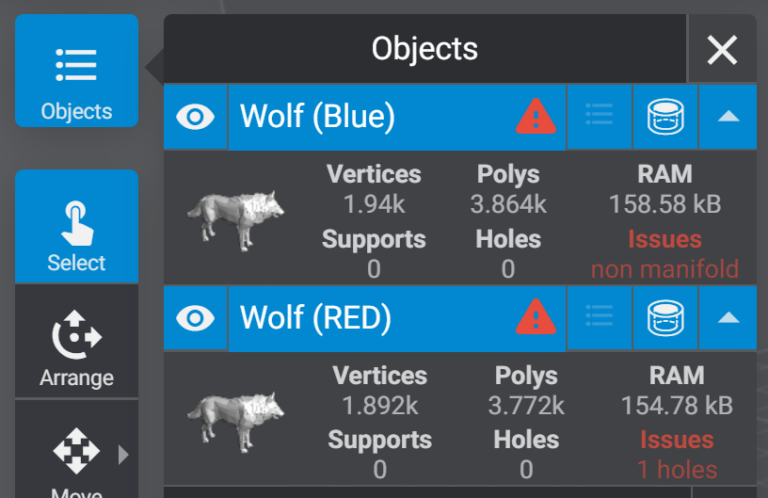Hide the Wolf (Blue) object
This screenshot has width=768, height=498.
tap(196, 117)
